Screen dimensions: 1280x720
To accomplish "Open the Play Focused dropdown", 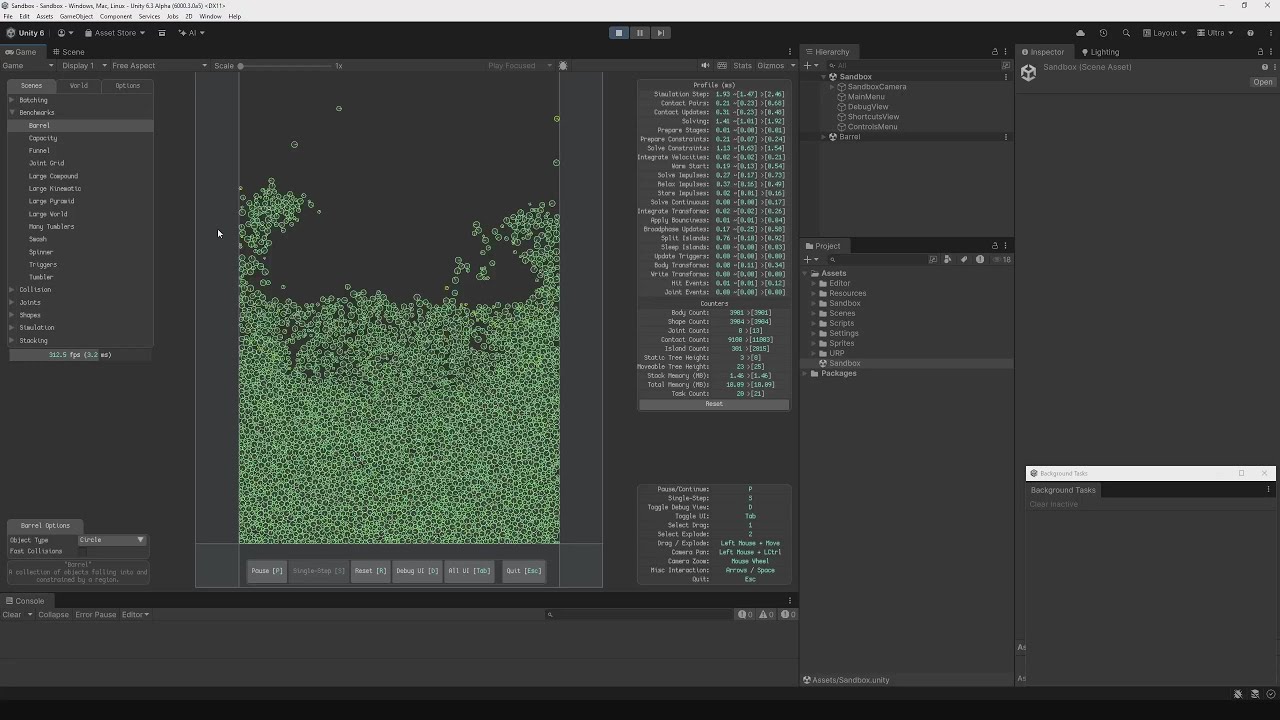I will pos(518,66).
